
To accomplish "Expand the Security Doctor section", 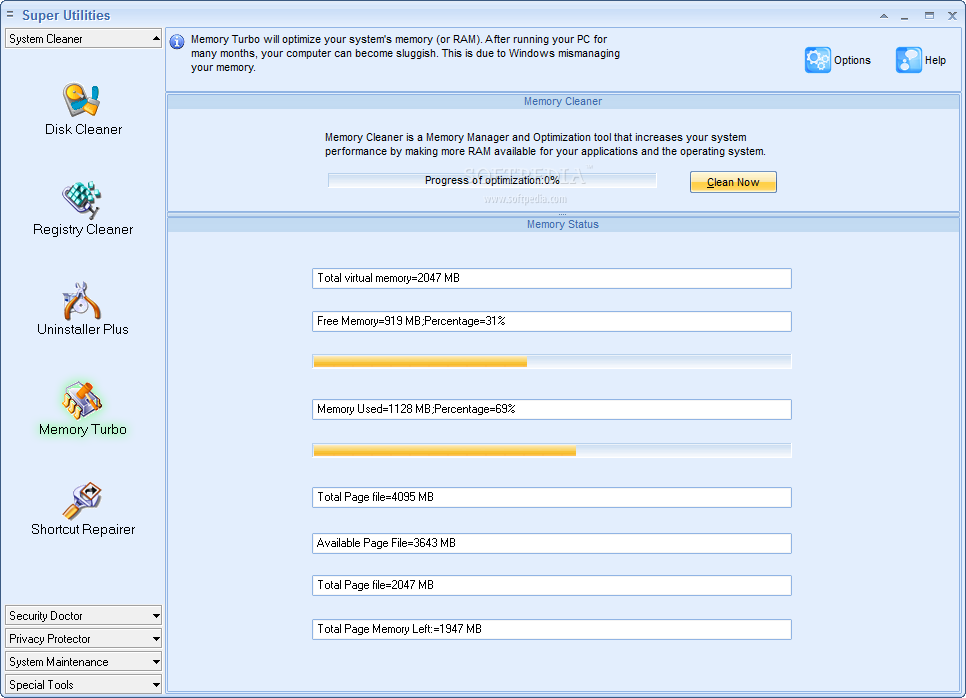I will 83,615.
